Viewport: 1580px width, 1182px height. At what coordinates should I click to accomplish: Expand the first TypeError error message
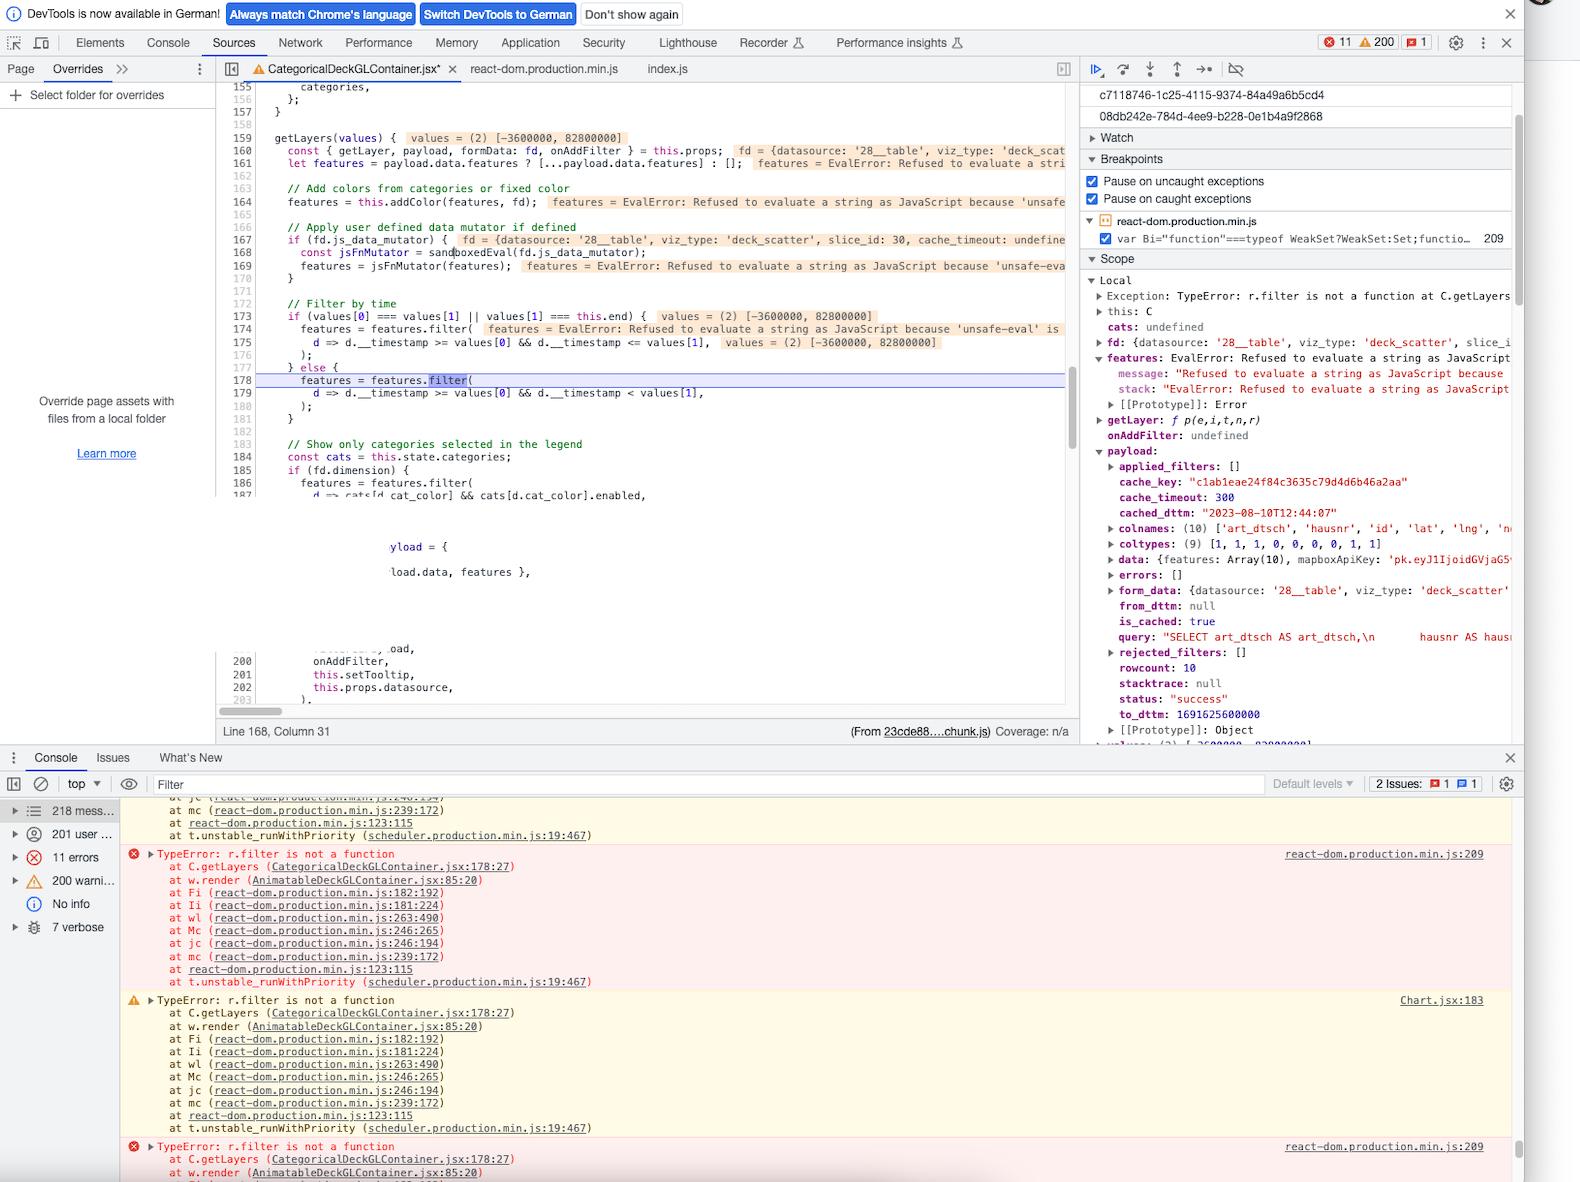[x=151, y=854]
